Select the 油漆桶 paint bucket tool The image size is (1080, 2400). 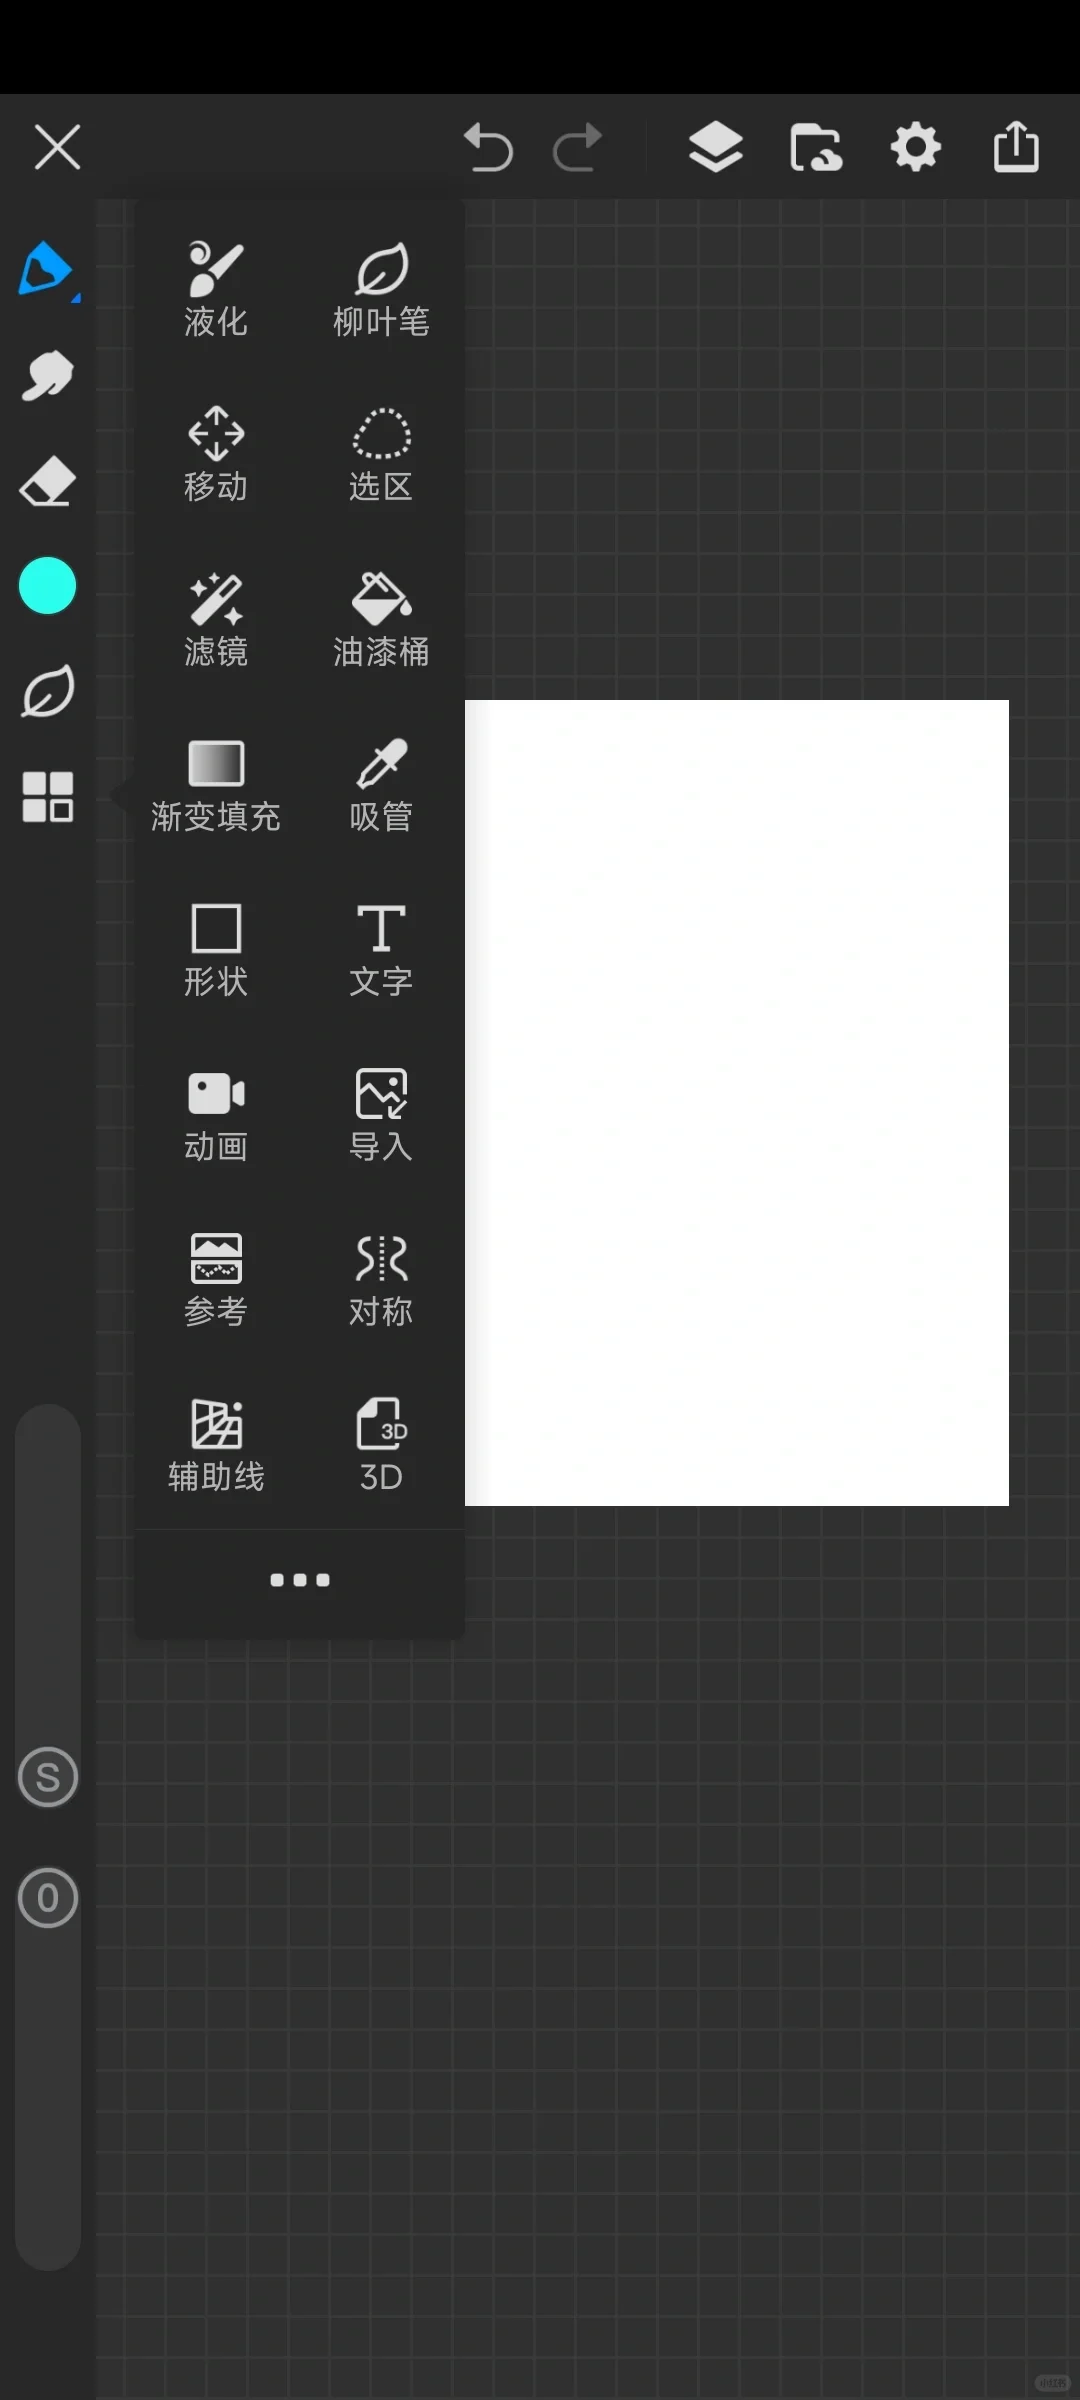point(381,619)
